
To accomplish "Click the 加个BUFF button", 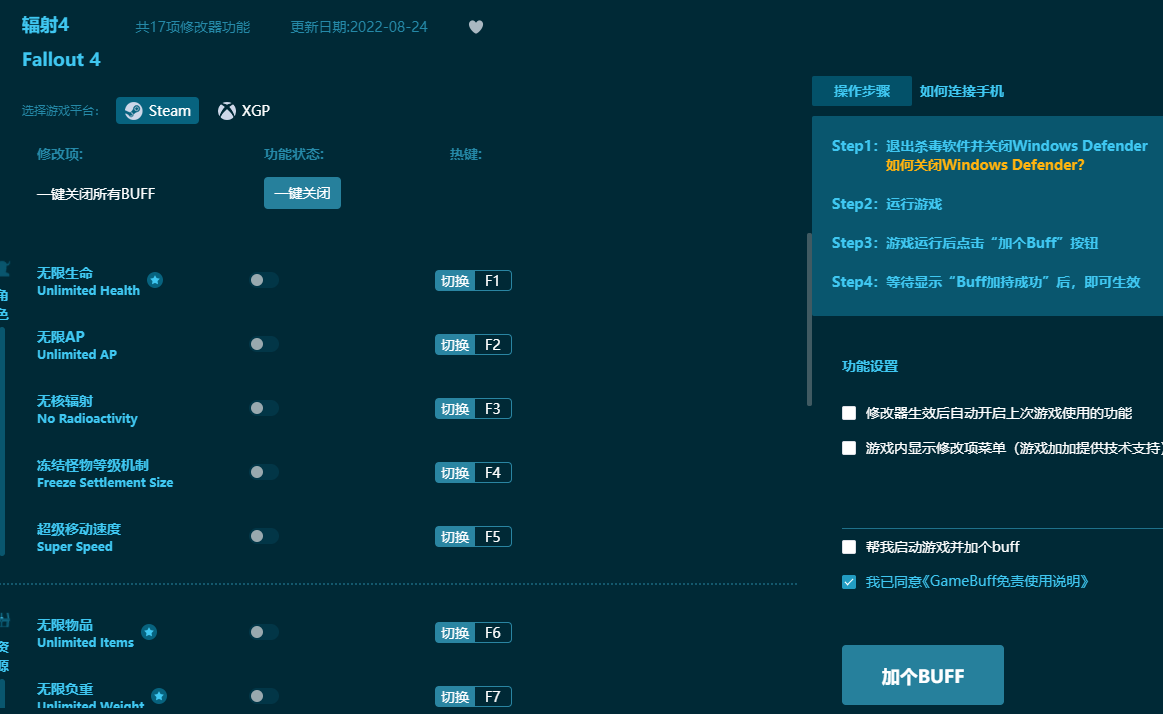I will 923,675.
